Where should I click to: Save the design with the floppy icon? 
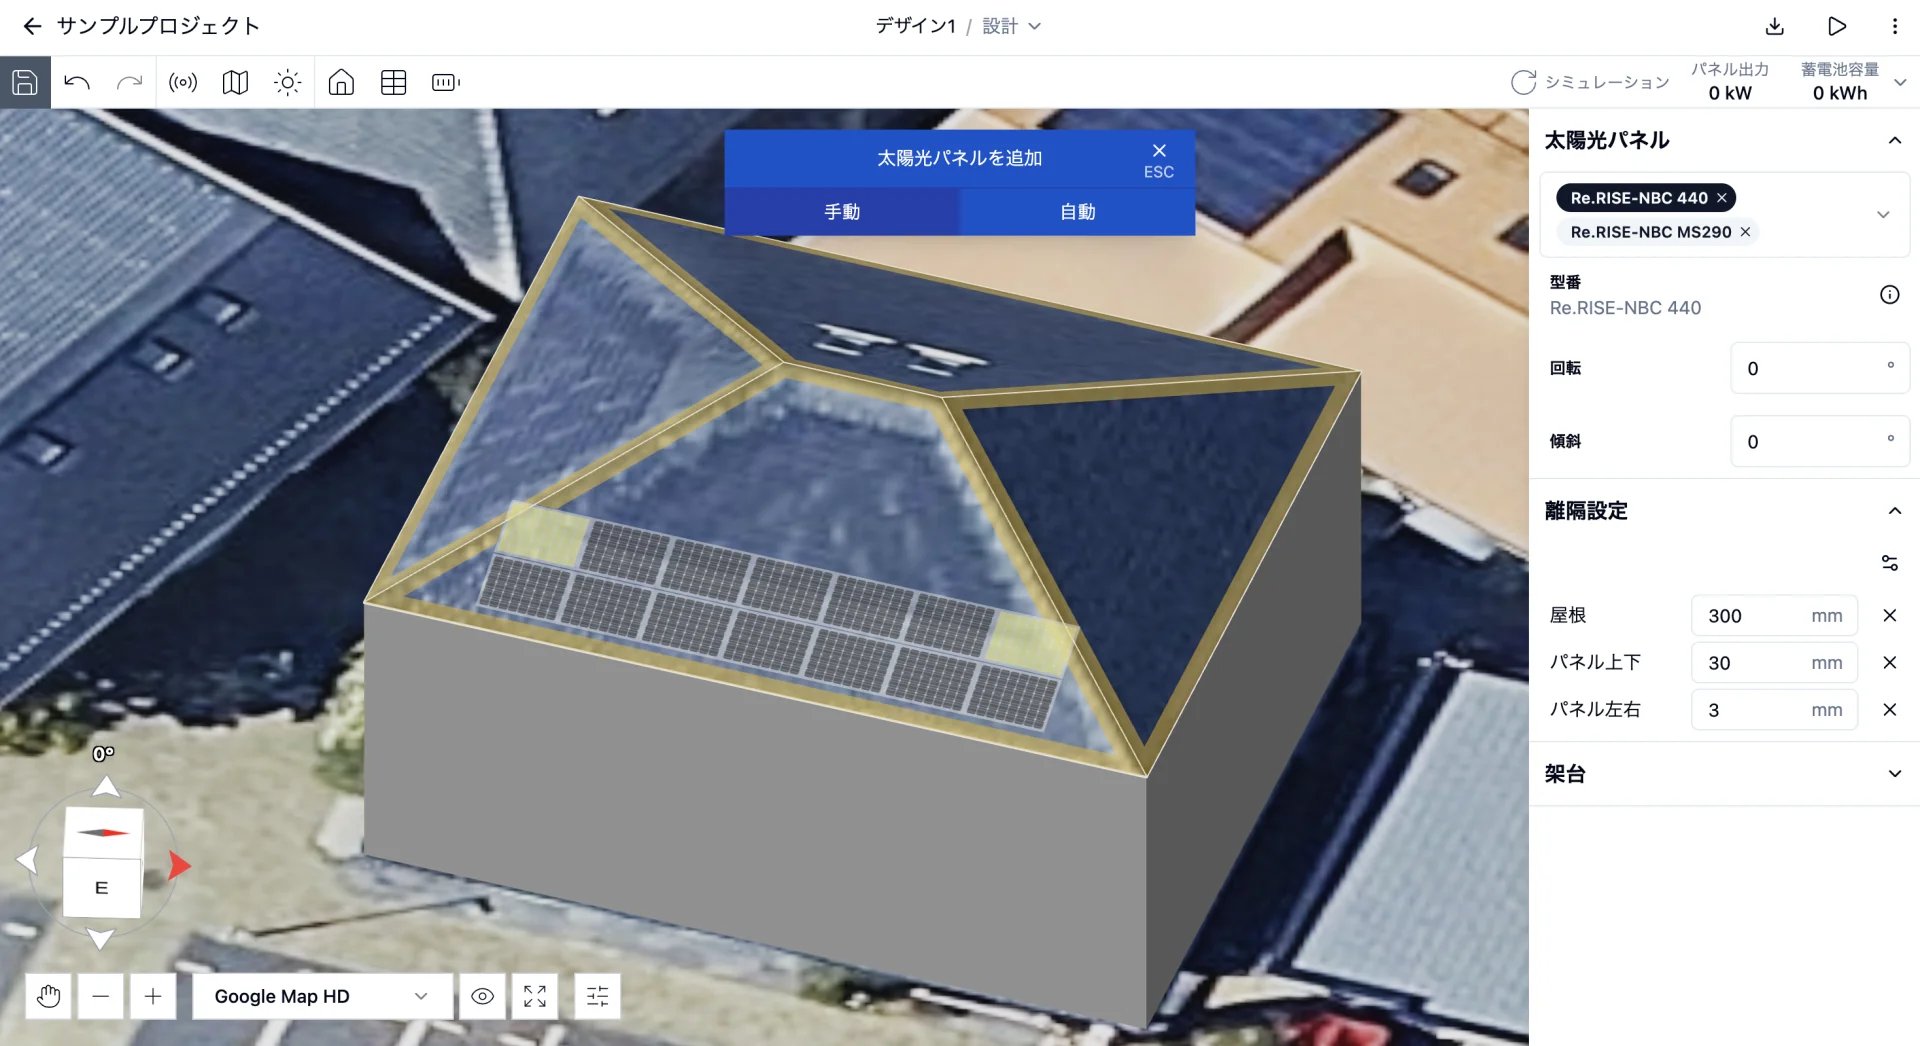click(x=25, y=82)
